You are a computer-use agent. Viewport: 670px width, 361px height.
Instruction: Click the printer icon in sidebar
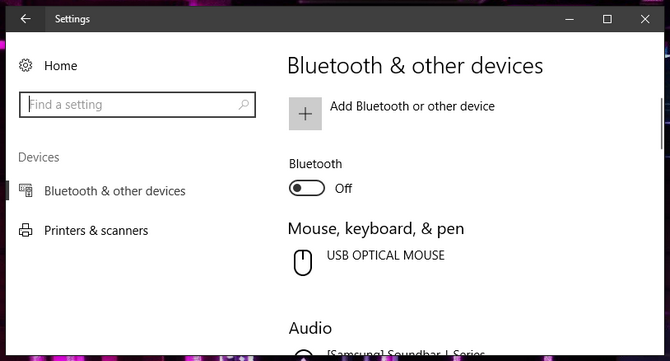26,230
